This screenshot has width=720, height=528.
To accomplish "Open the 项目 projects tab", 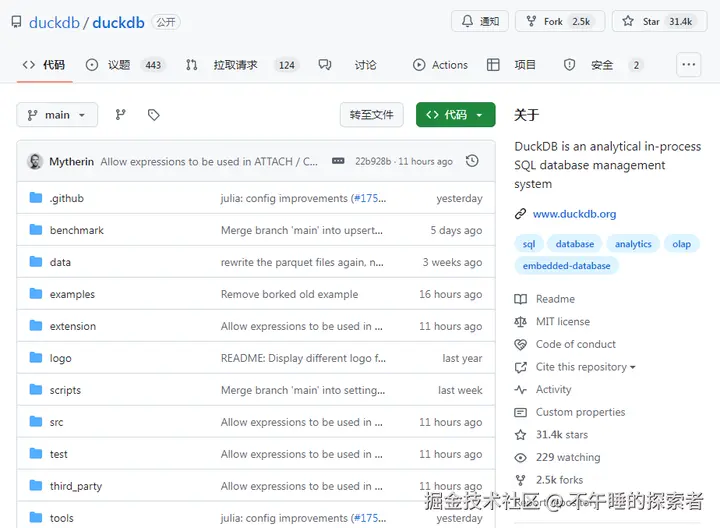I will coord(511,65).
